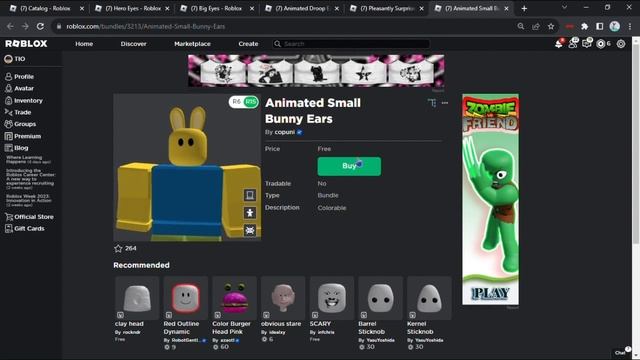Open Robux balance icon
640x360 pixels.
[x=601, y=44]
